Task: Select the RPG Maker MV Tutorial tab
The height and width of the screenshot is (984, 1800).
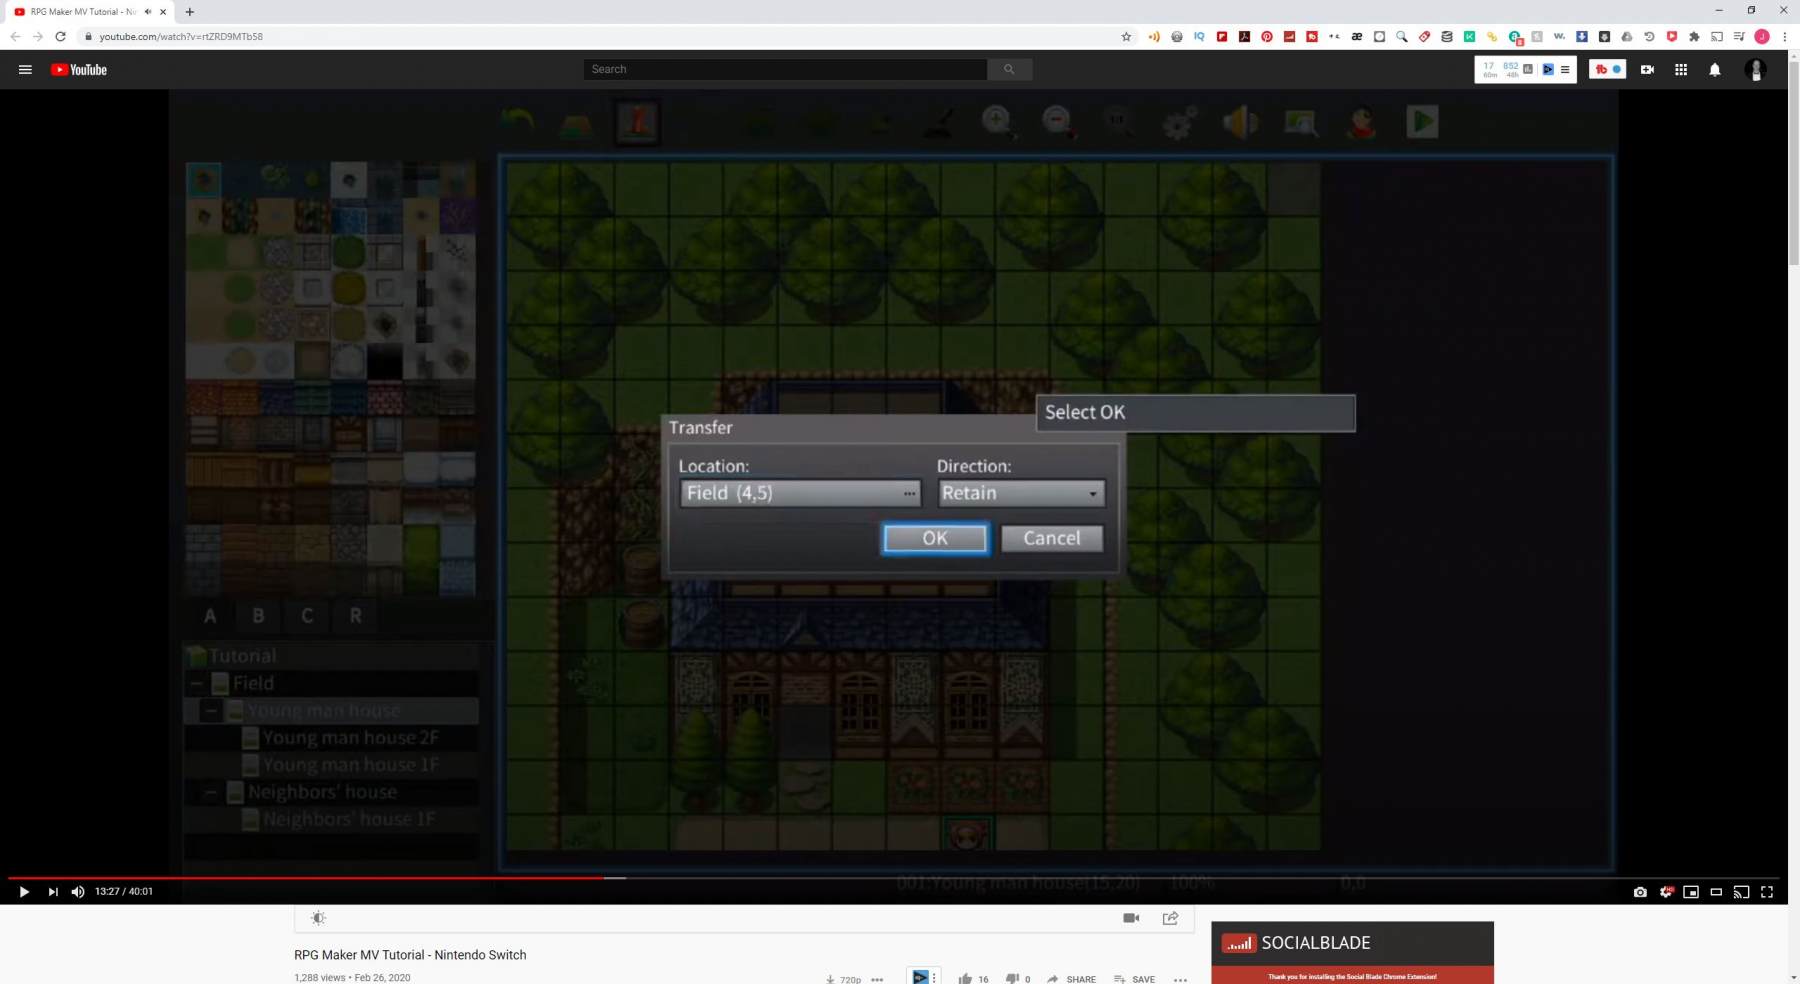Action: [82, 12]
